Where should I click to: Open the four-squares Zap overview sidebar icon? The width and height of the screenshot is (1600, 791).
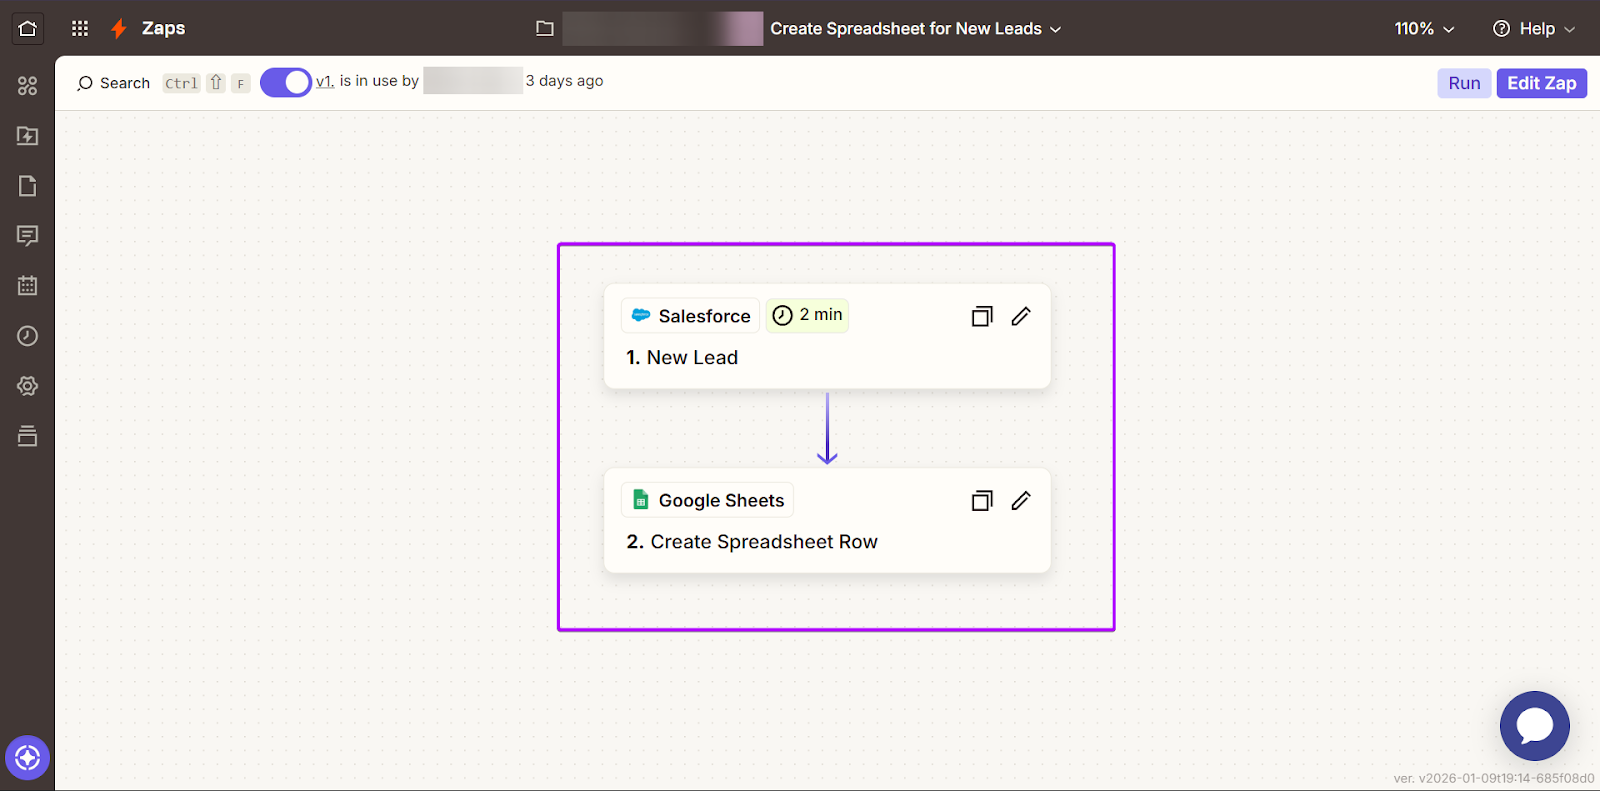click(28, 86)
